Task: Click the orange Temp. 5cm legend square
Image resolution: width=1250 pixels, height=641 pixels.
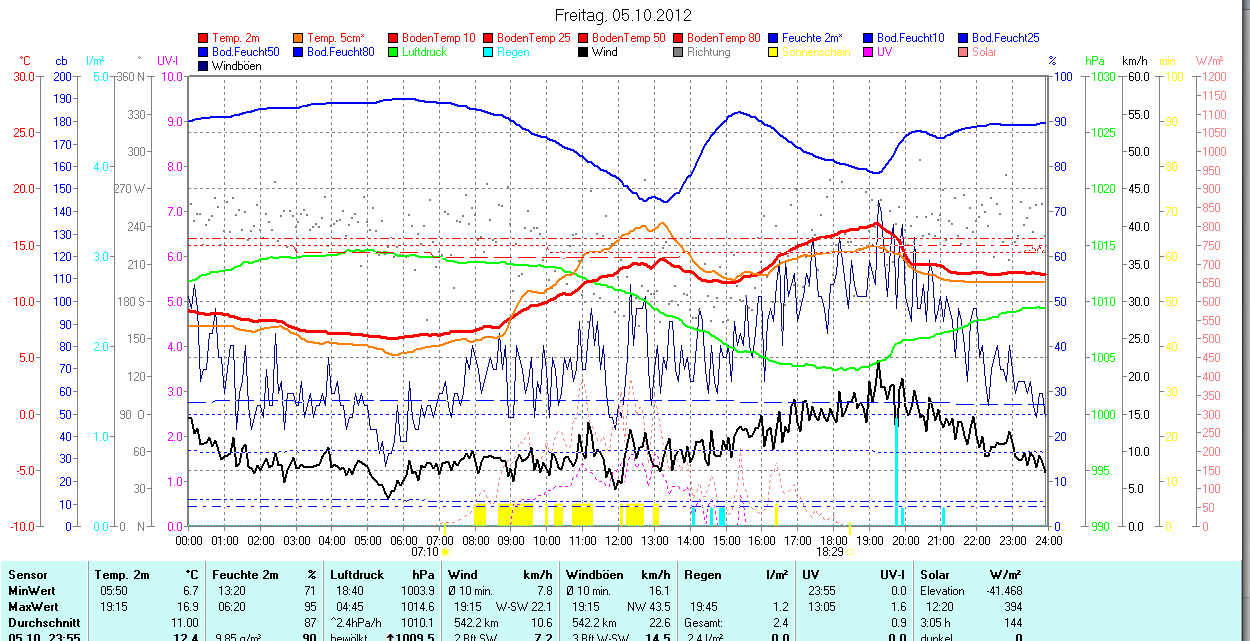Action: [x=298, y=38]
